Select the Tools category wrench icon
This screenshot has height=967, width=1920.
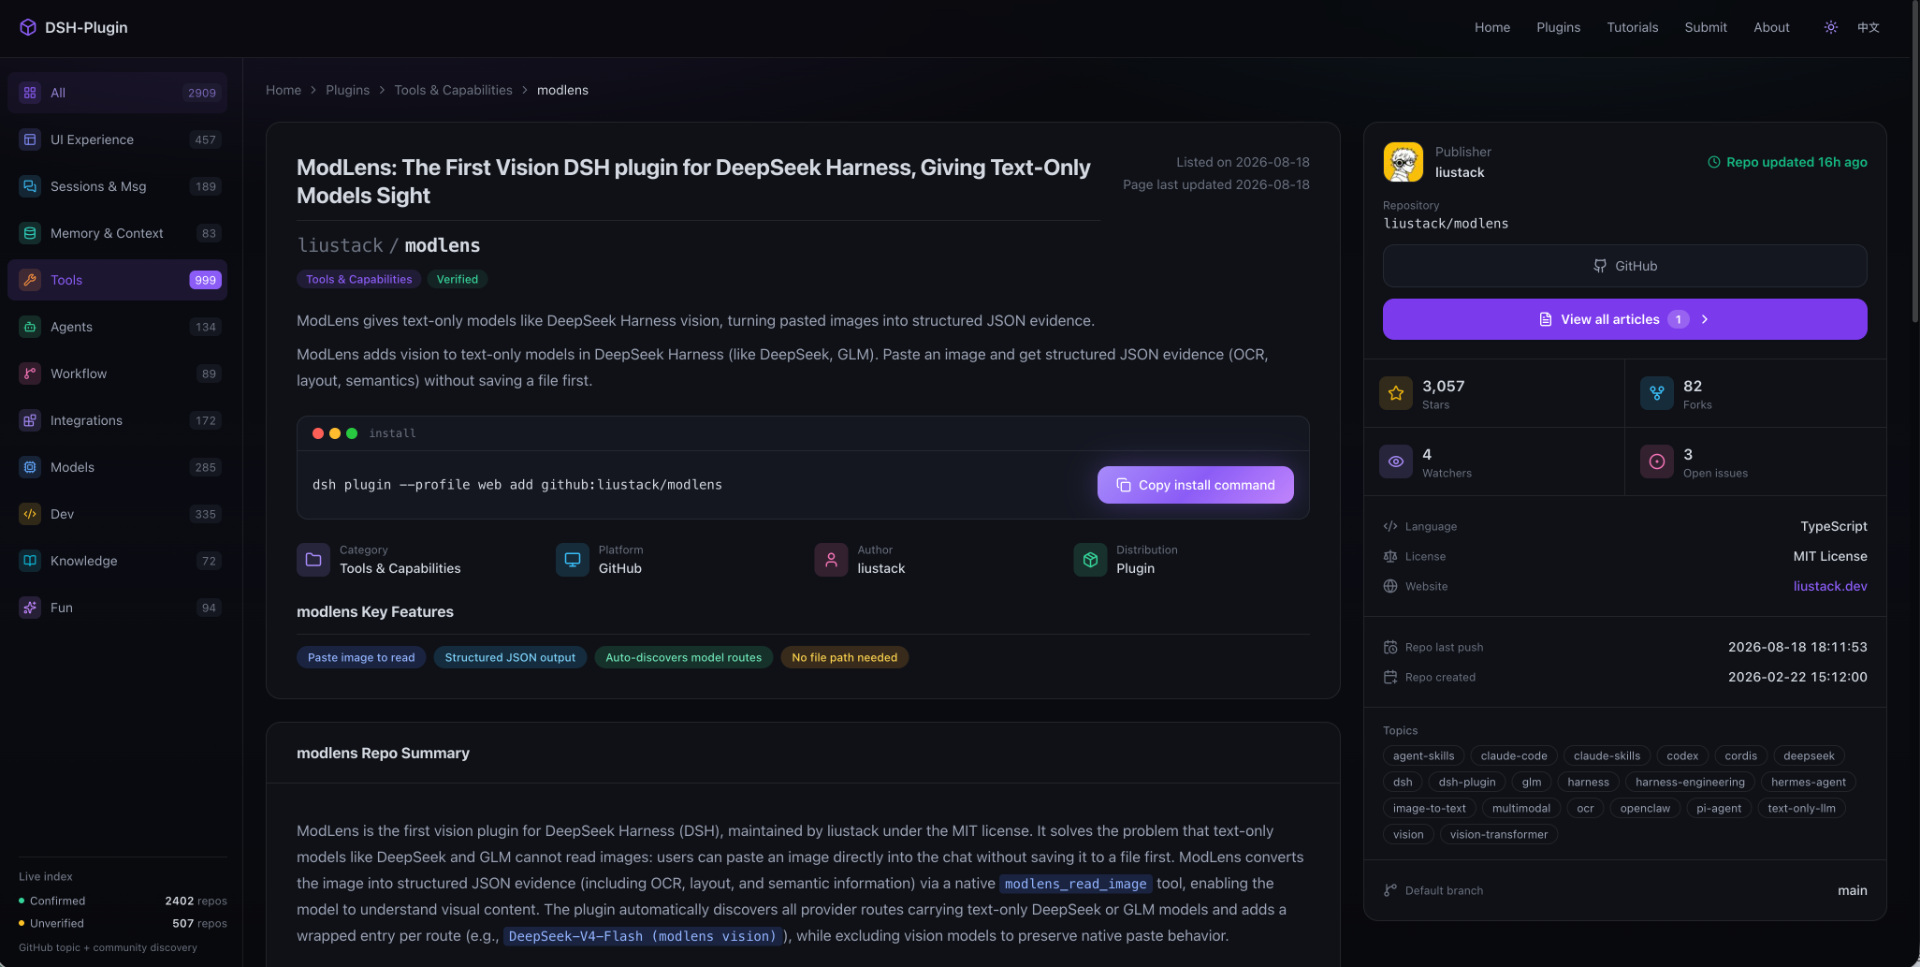(30, 280)
